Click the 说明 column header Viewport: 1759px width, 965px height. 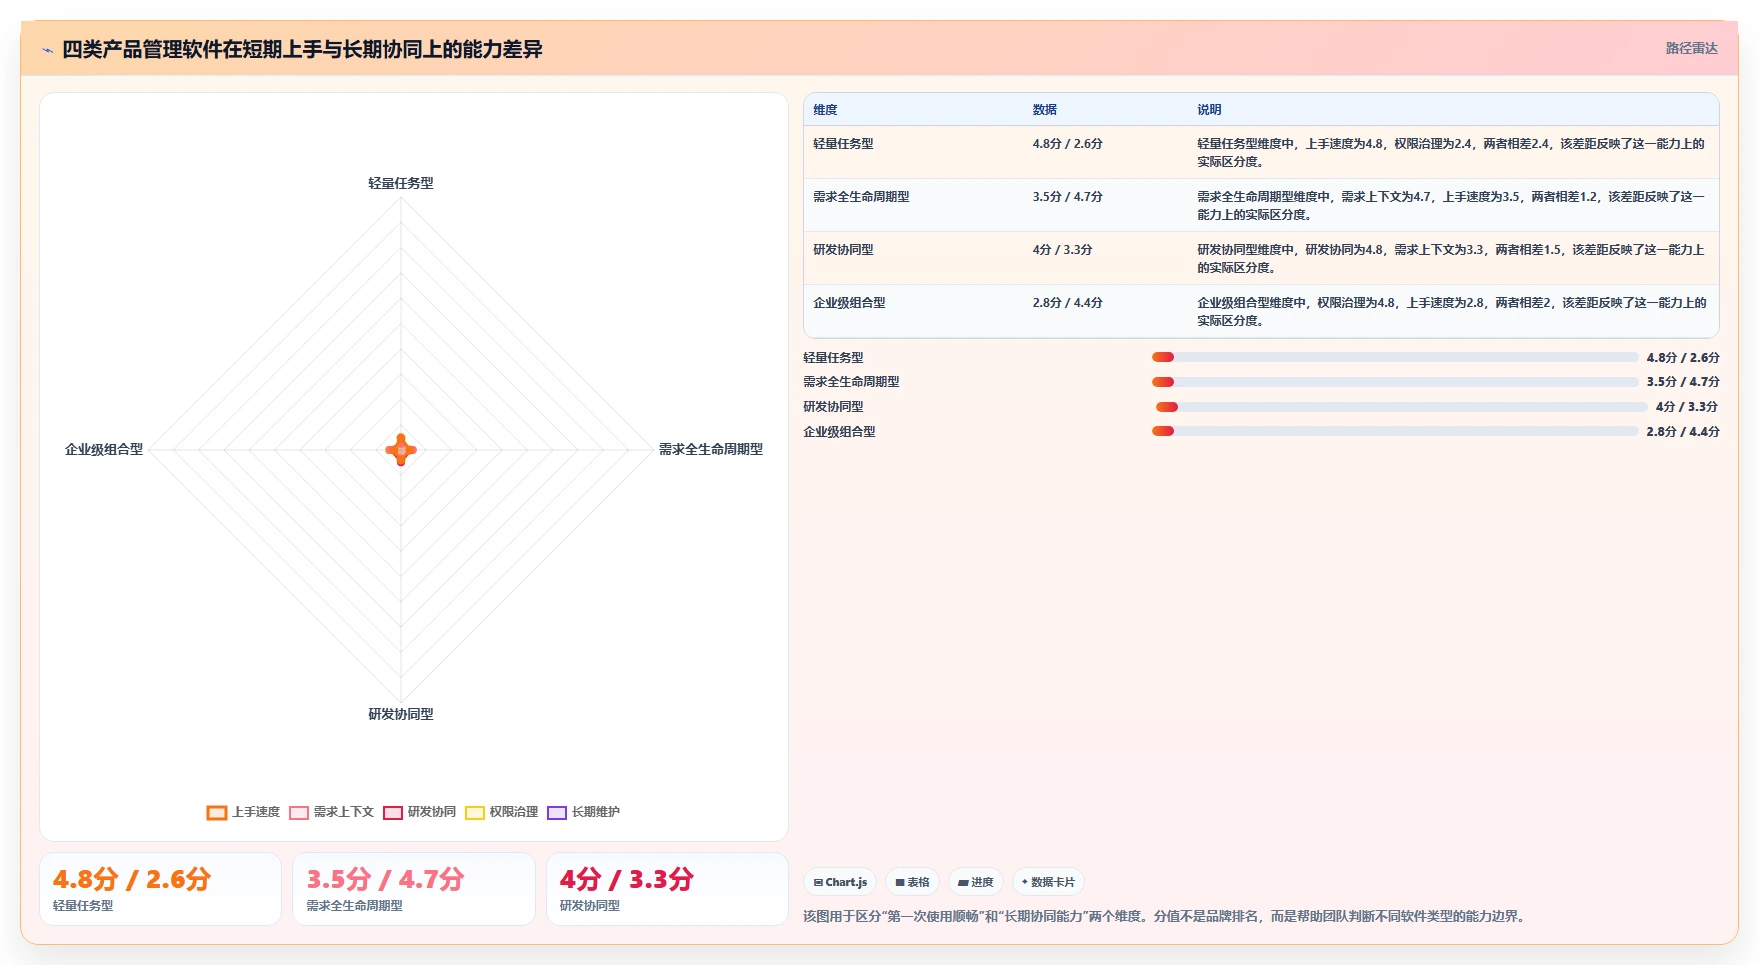click(x=1209, y=110)
